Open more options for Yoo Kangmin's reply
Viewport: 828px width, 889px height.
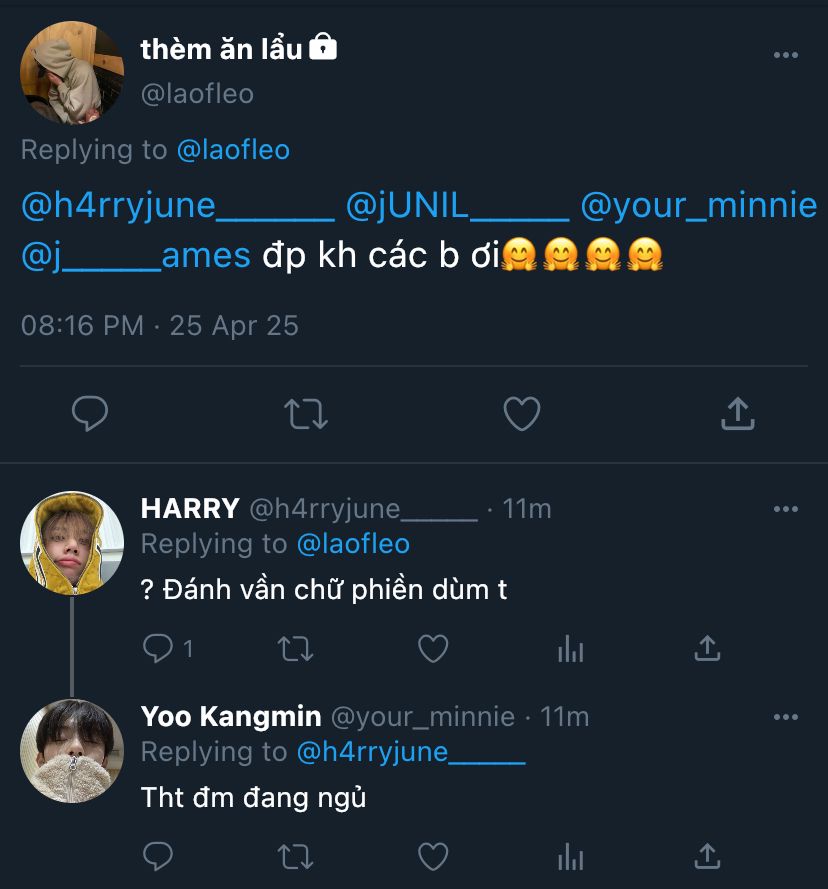(x=786, y=717)
